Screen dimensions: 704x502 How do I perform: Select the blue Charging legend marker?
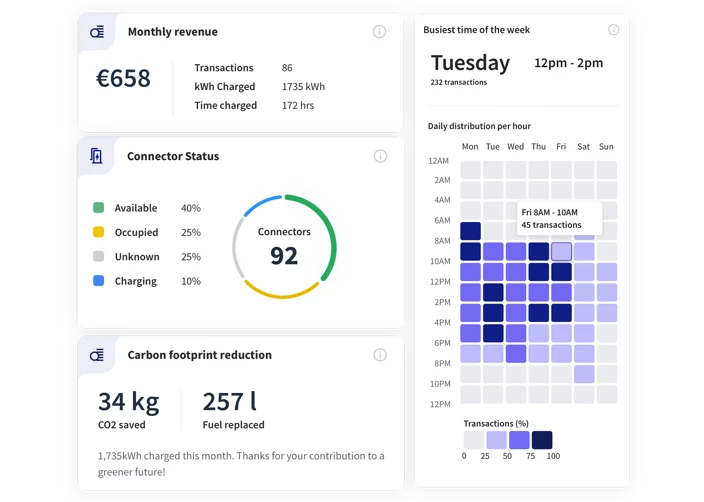[98, 281]
